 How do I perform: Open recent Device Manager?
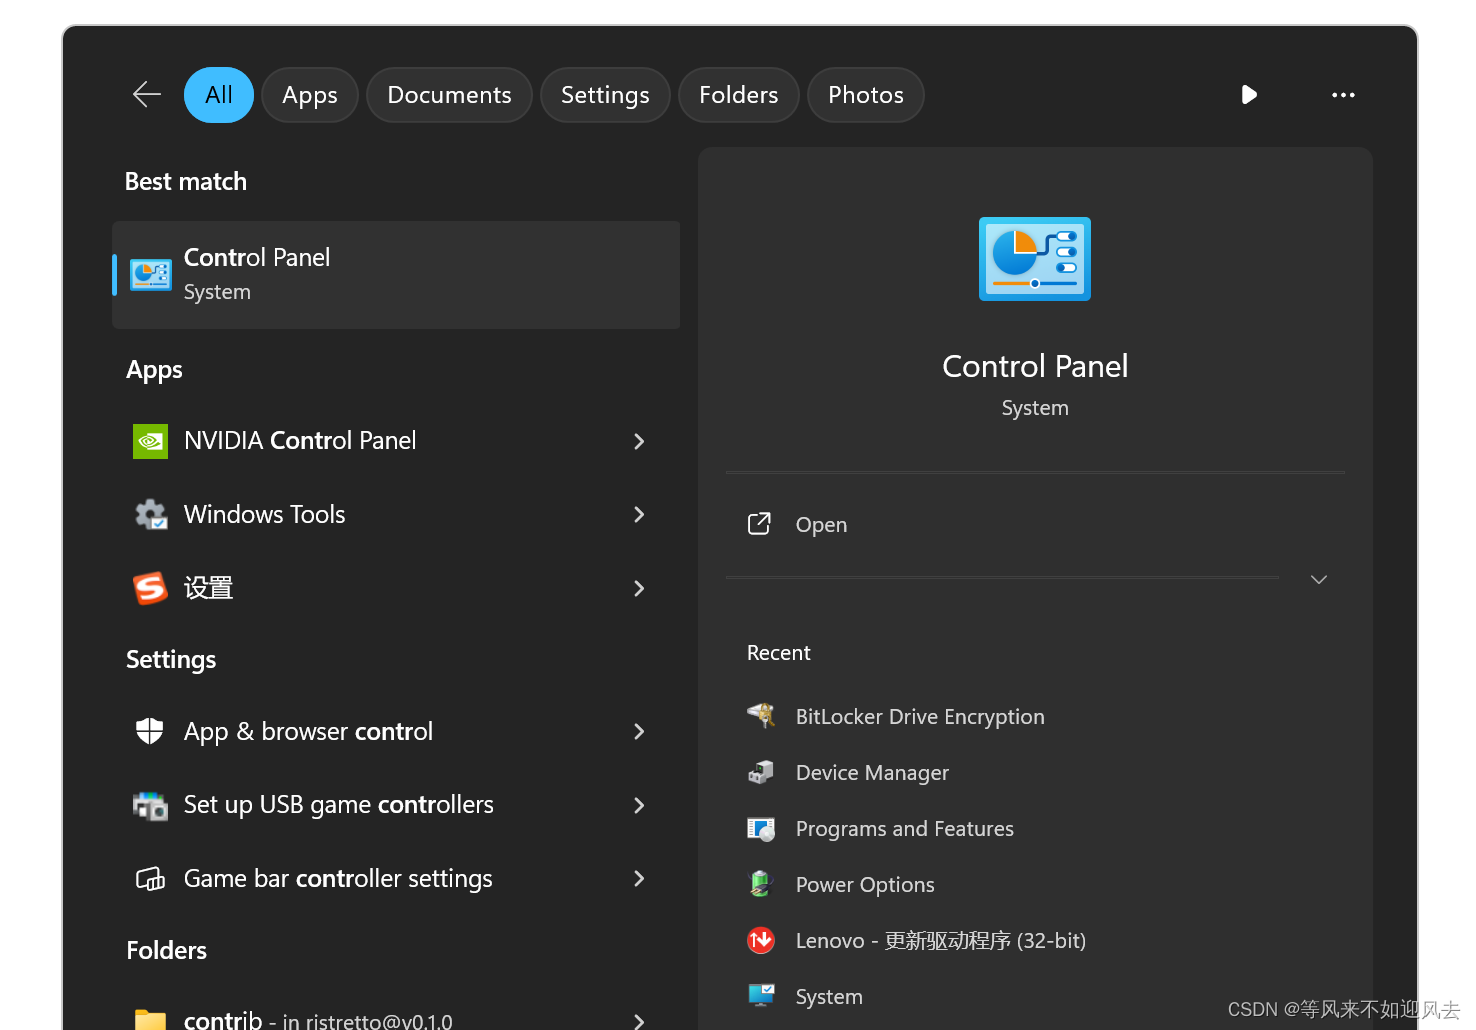[x=871, y=773]
